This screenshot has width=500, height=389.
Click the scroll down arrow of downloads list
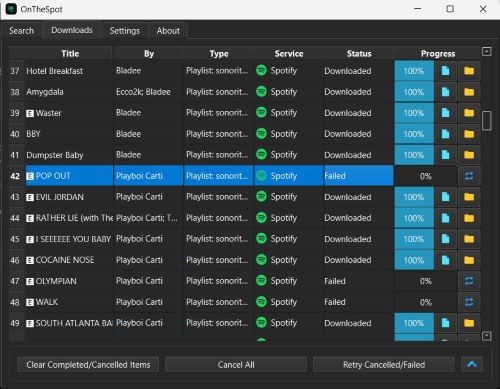[x=486, y=336]
